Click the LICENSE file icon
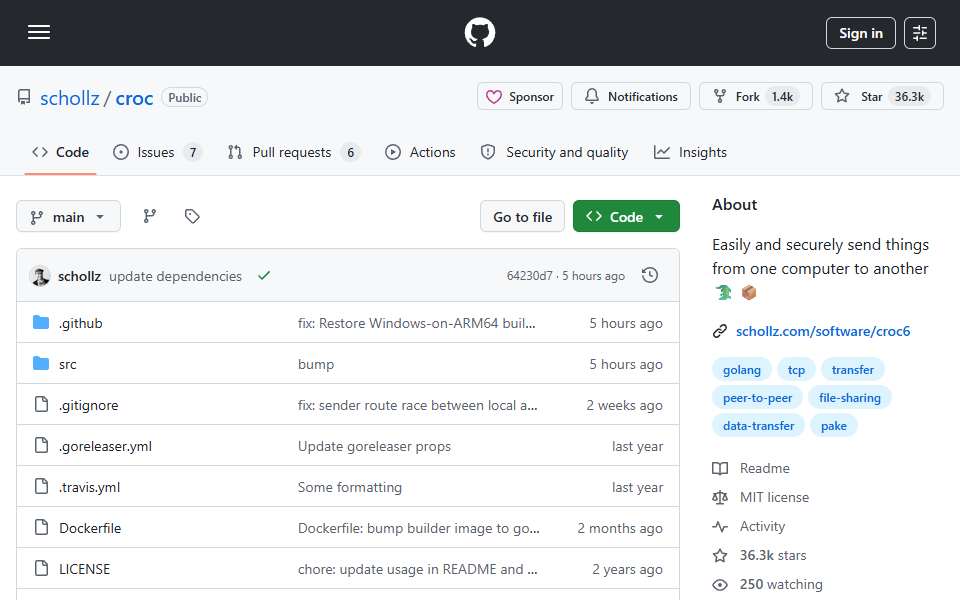 [41, 568]
